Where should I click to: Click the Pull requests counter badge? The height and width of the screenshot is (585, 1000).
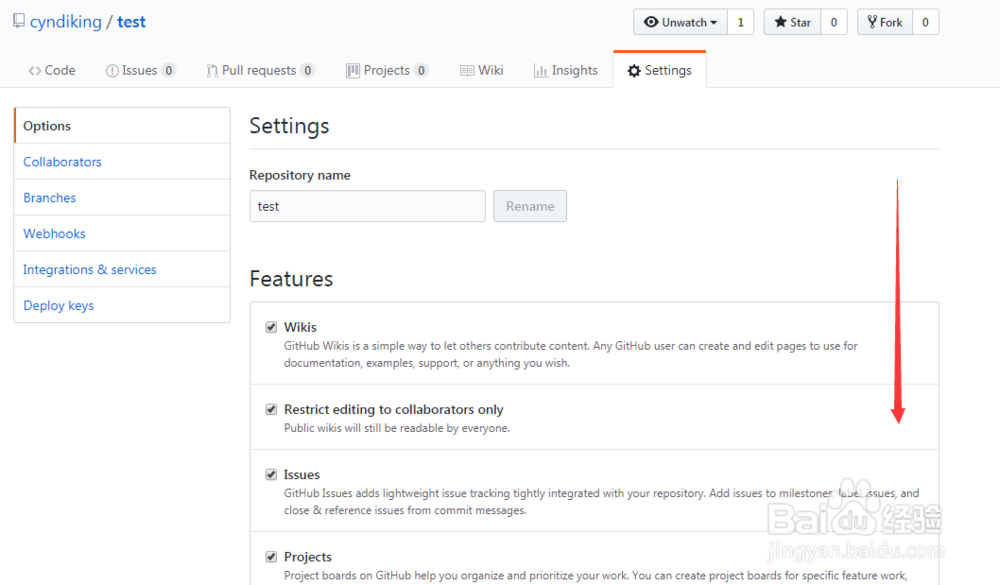(x=307, y=70)
